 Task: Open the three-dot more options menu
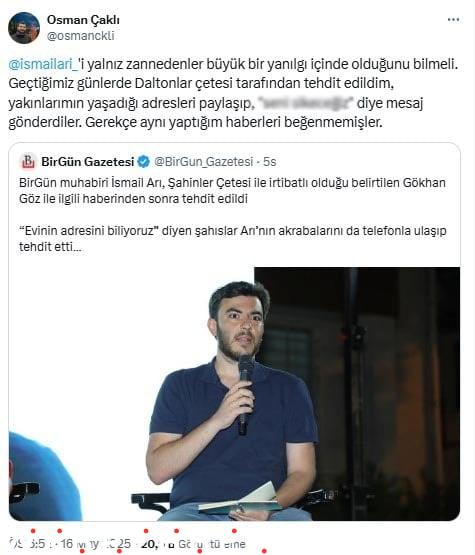[x=453, y=20]
